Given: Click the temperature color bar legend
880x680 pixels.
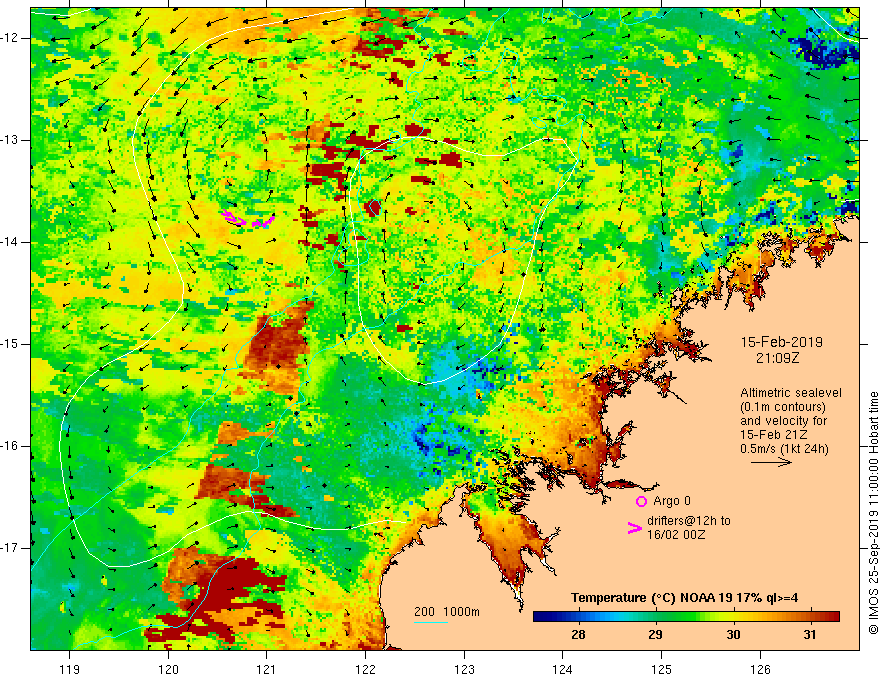Looking at the screenshot, I should point(686,617).
